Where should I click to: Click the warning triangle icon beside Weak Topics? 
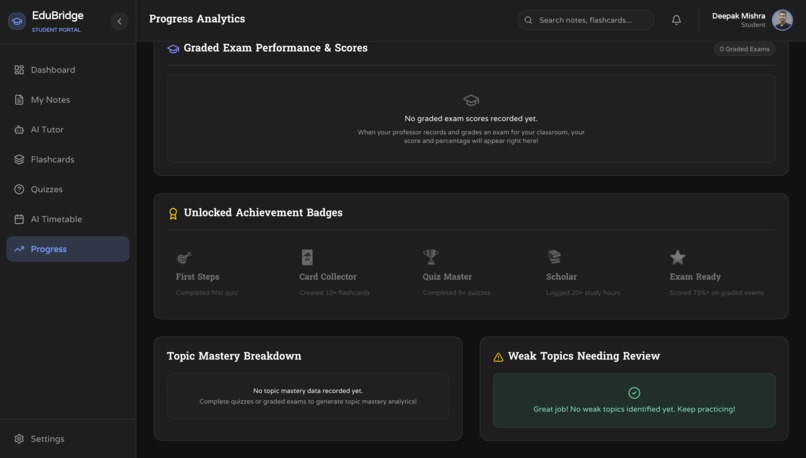pos(498,357)
